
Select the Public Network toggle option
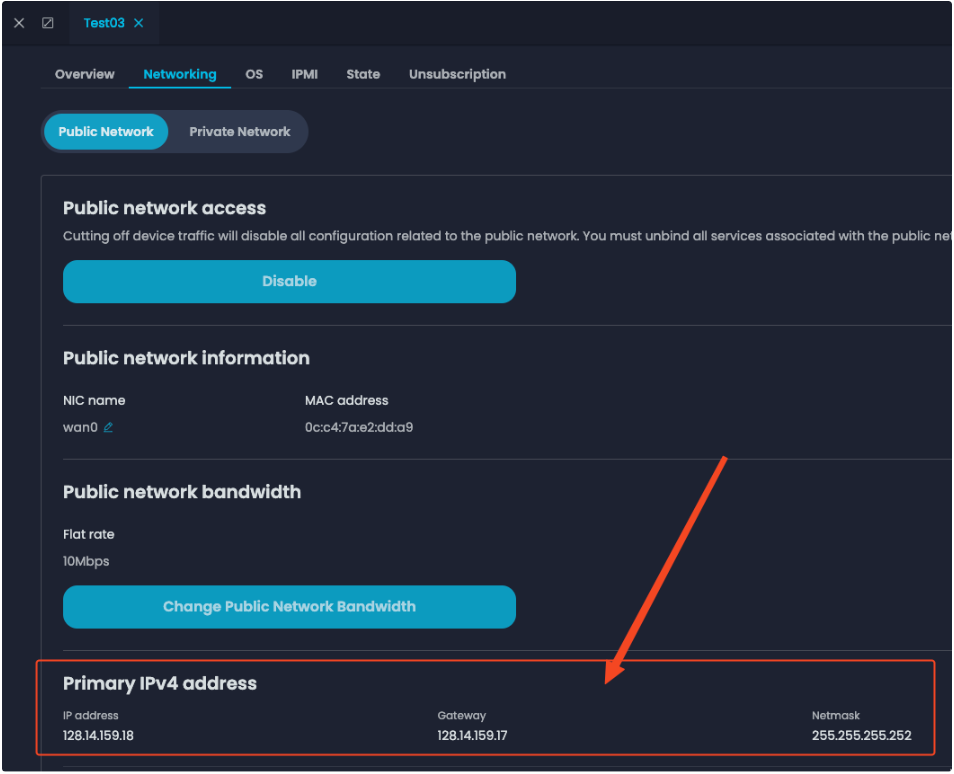click(x=106, y=131)
